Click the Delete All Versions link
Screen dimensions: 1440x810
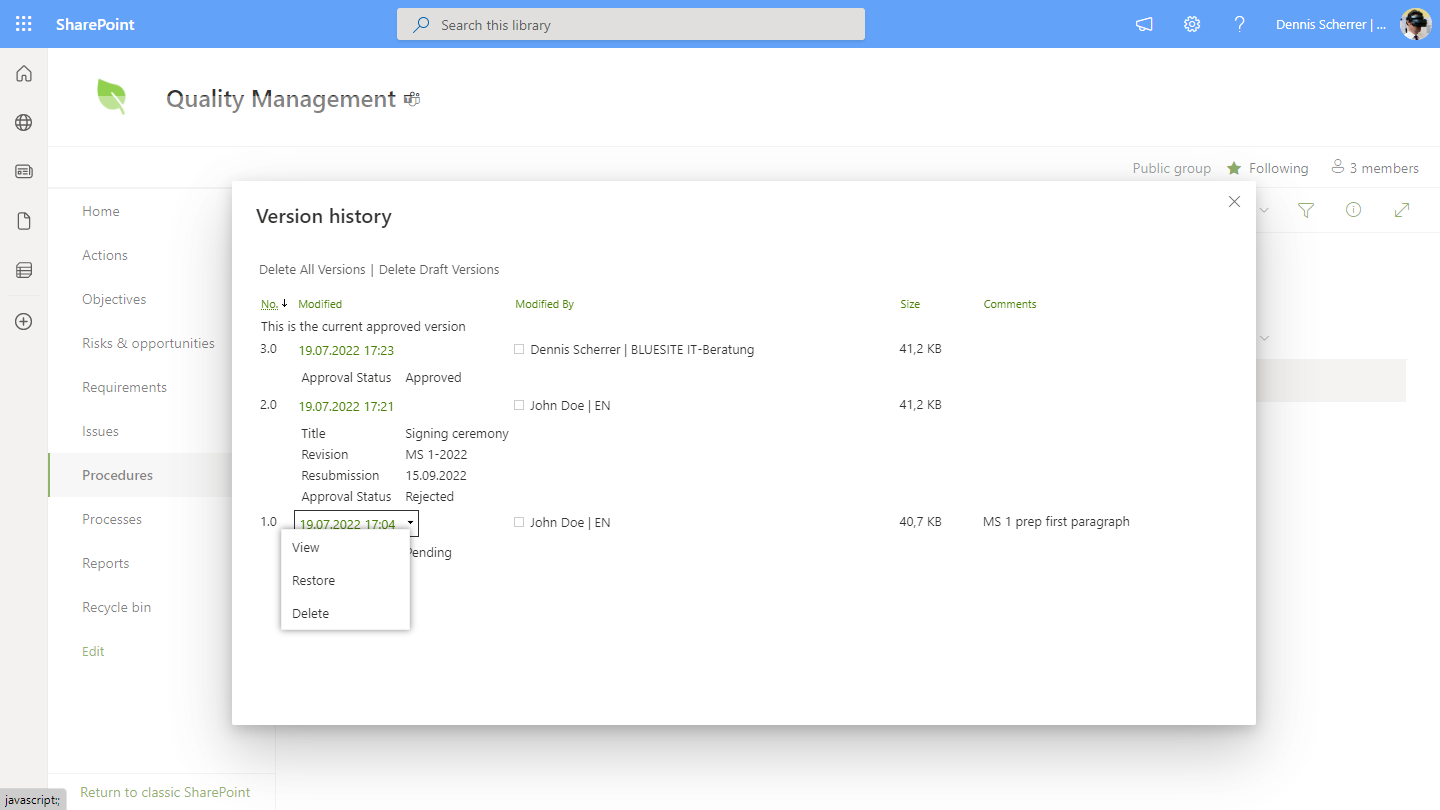tap(312, 270)
